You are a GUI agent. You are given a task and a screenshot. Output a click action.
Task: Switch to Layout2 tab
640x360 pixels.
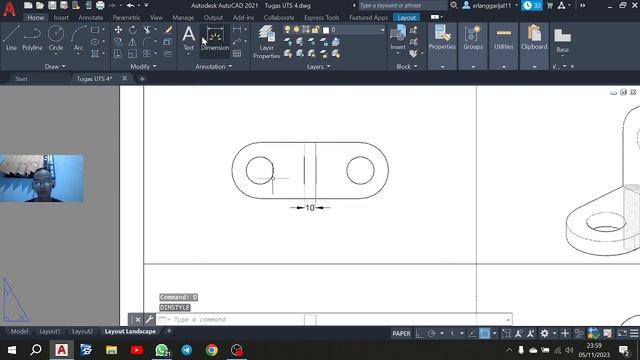(x=82, y=331)
